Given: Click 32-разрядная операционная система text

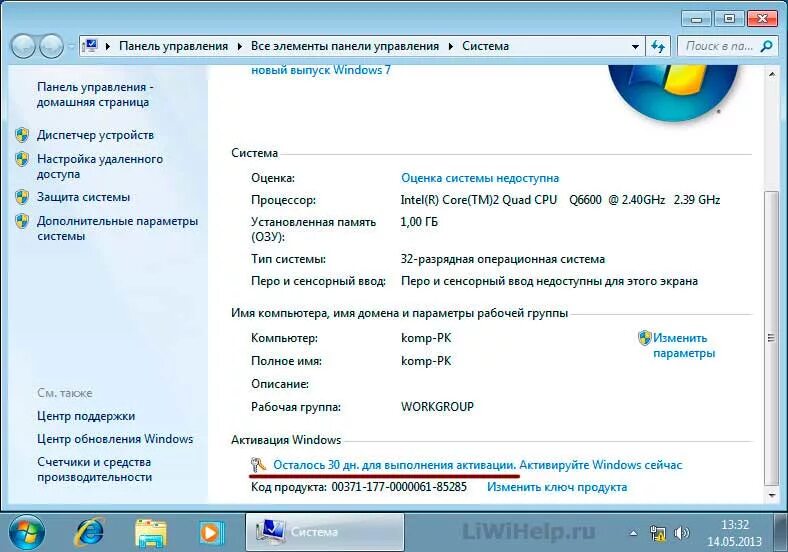Looking at the screenshot, I should point(503,259).
